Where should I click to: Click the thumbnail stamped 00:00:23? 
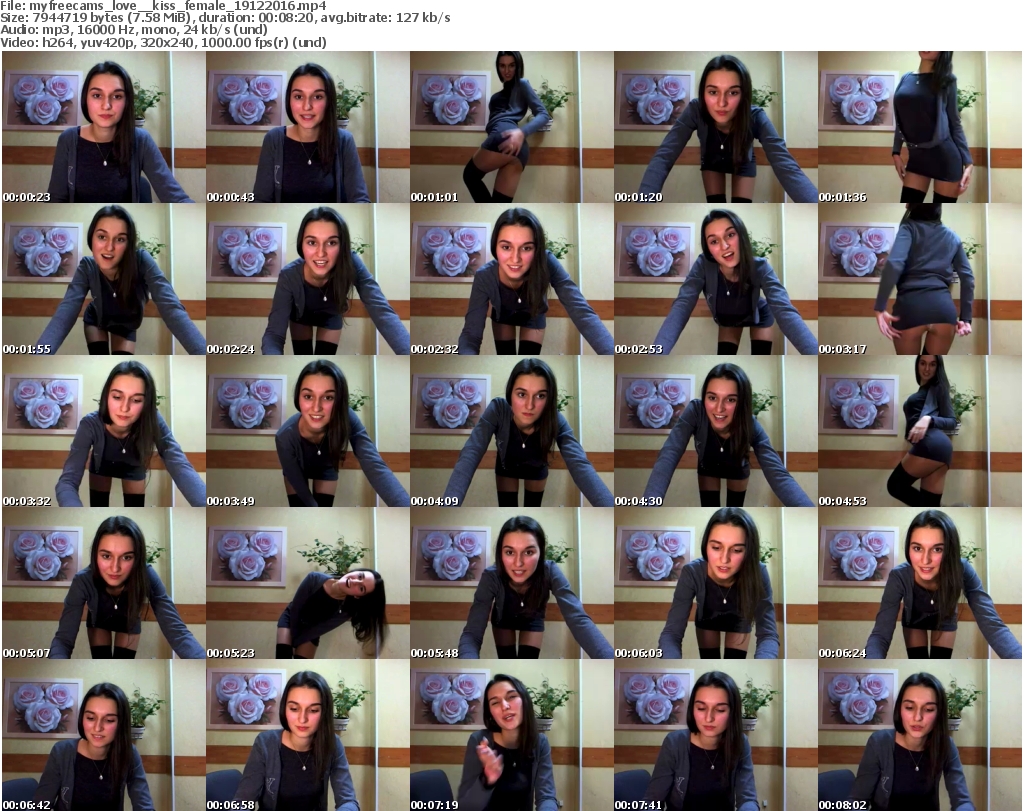[104, 127]
